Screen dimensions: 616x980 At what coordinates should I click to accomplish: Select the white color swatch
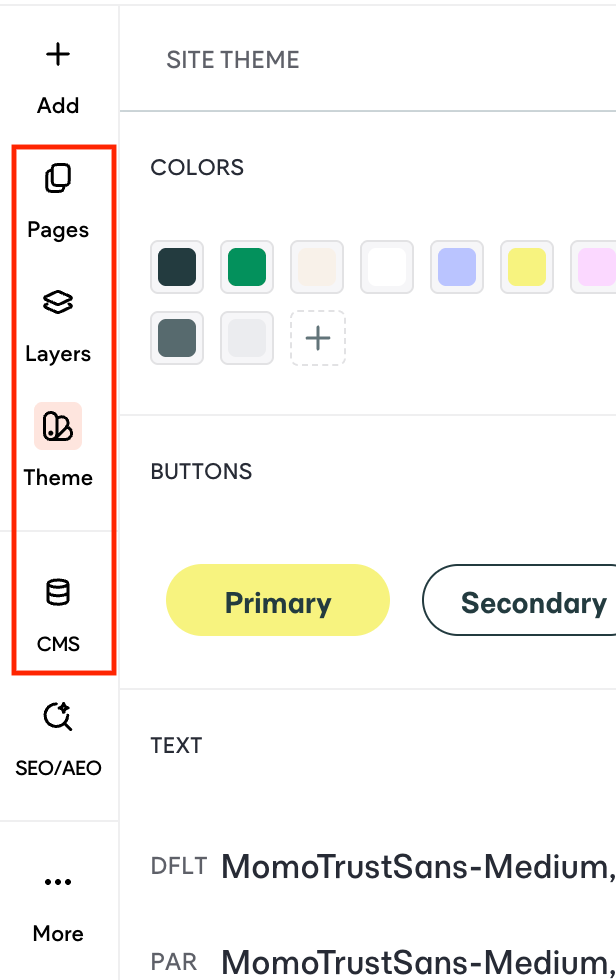pos(387,267)
